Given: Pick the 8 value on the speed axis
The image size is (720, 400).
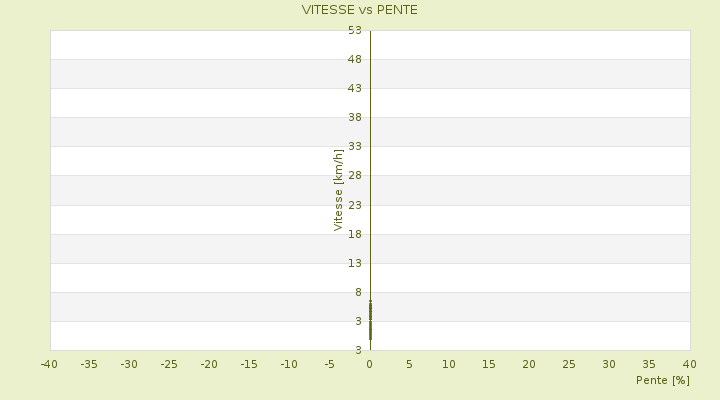Looking at the screenshot, I should coord(357,292).
